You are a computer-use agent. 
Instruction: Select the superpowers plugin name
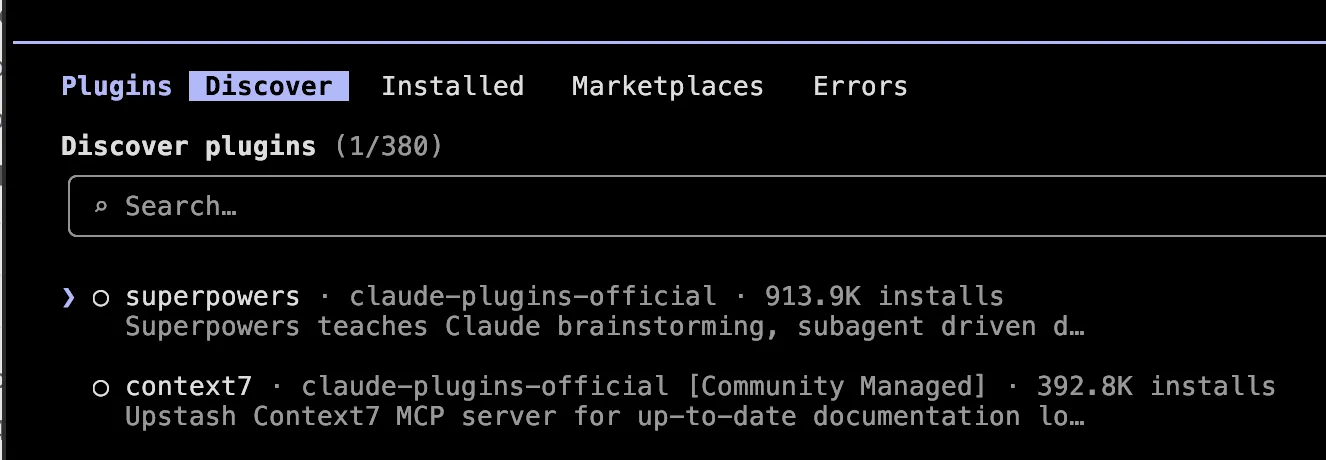click(212, 297)
